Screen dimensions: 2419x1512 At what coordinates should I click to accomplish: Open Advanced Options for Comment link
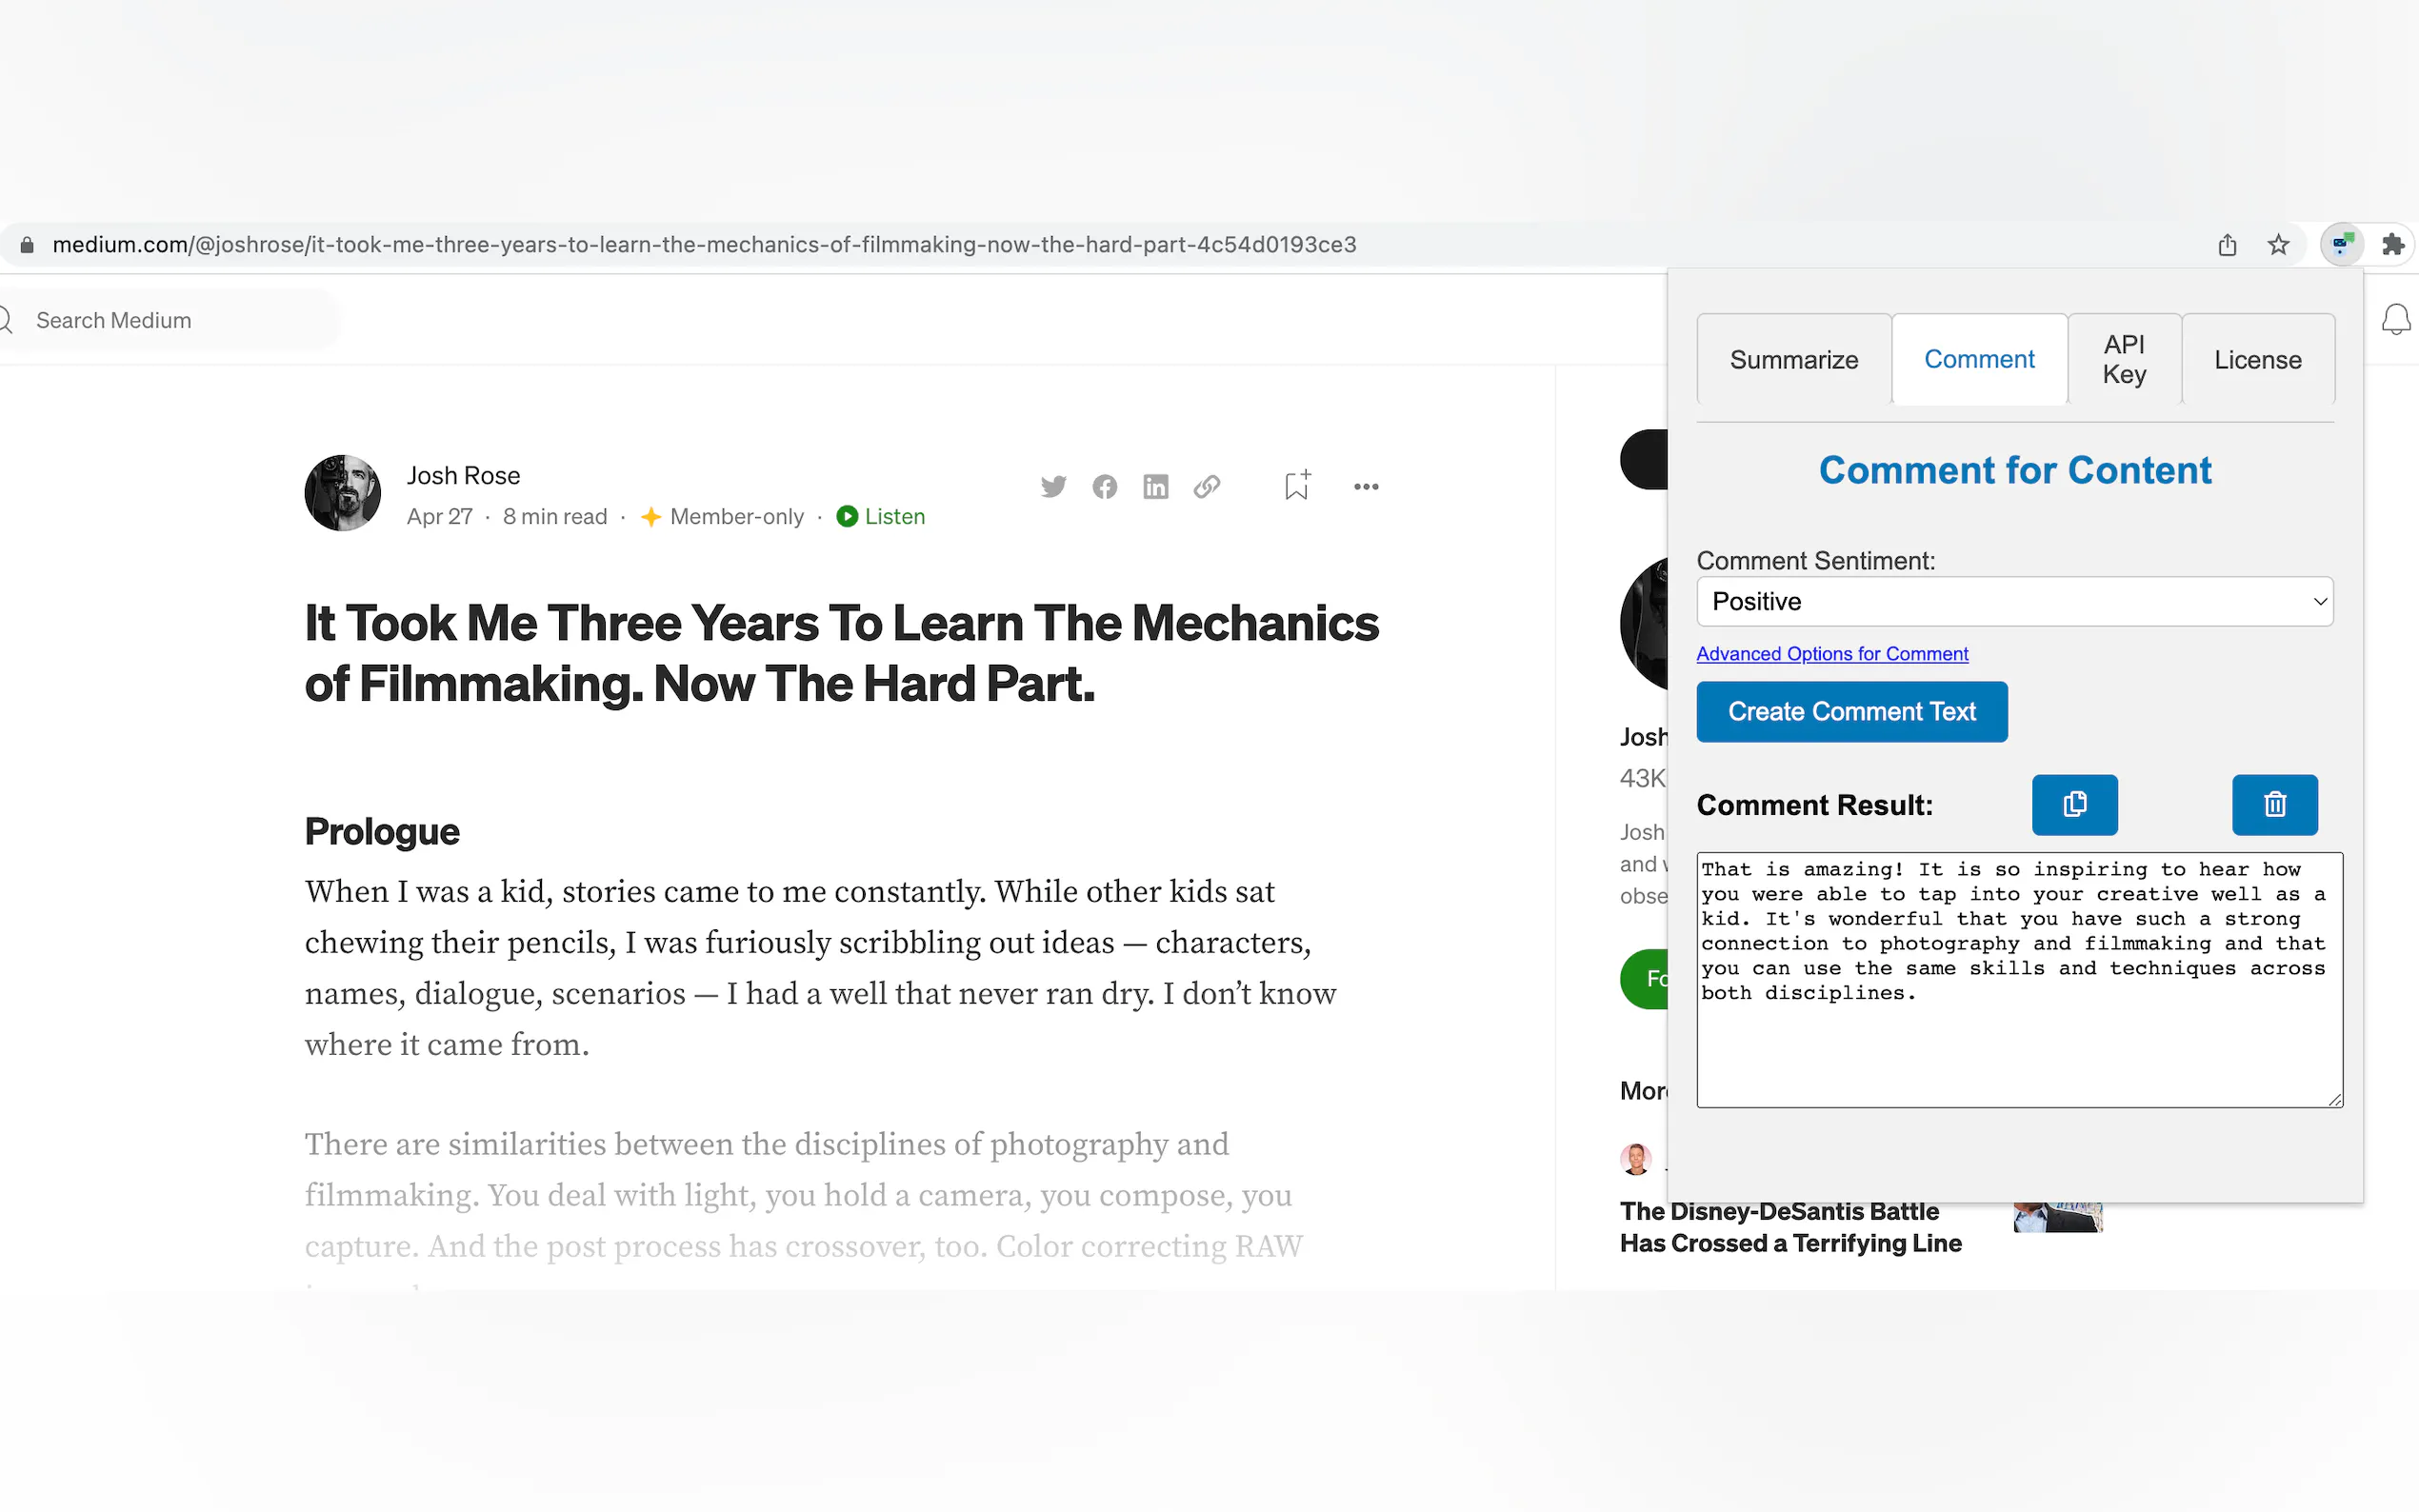click(x=1831, y=654)
